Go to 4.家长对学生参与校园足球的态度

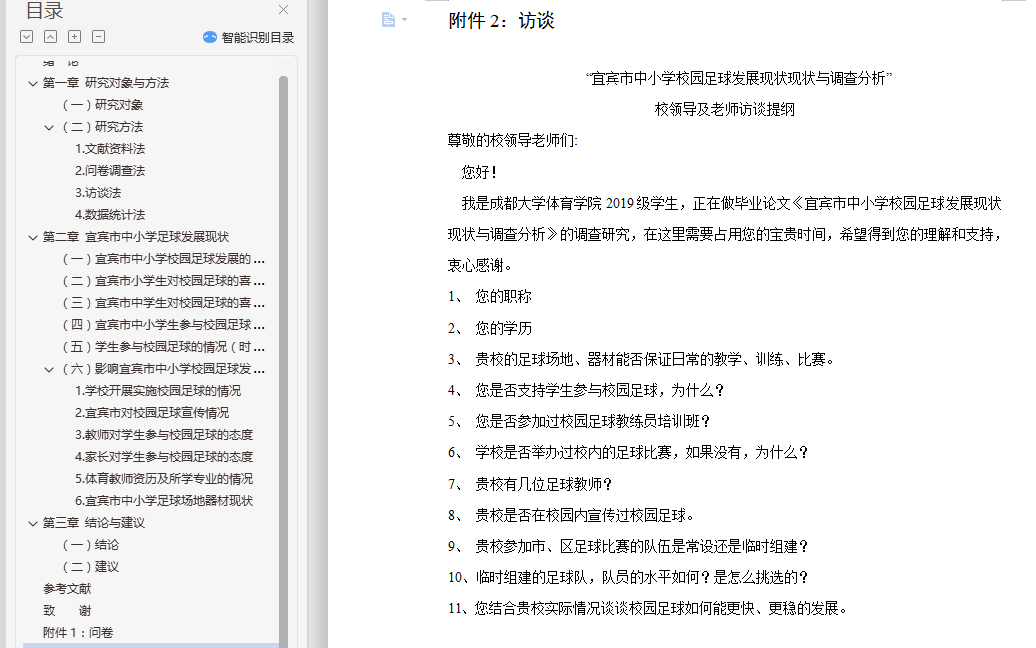[164, 456]
